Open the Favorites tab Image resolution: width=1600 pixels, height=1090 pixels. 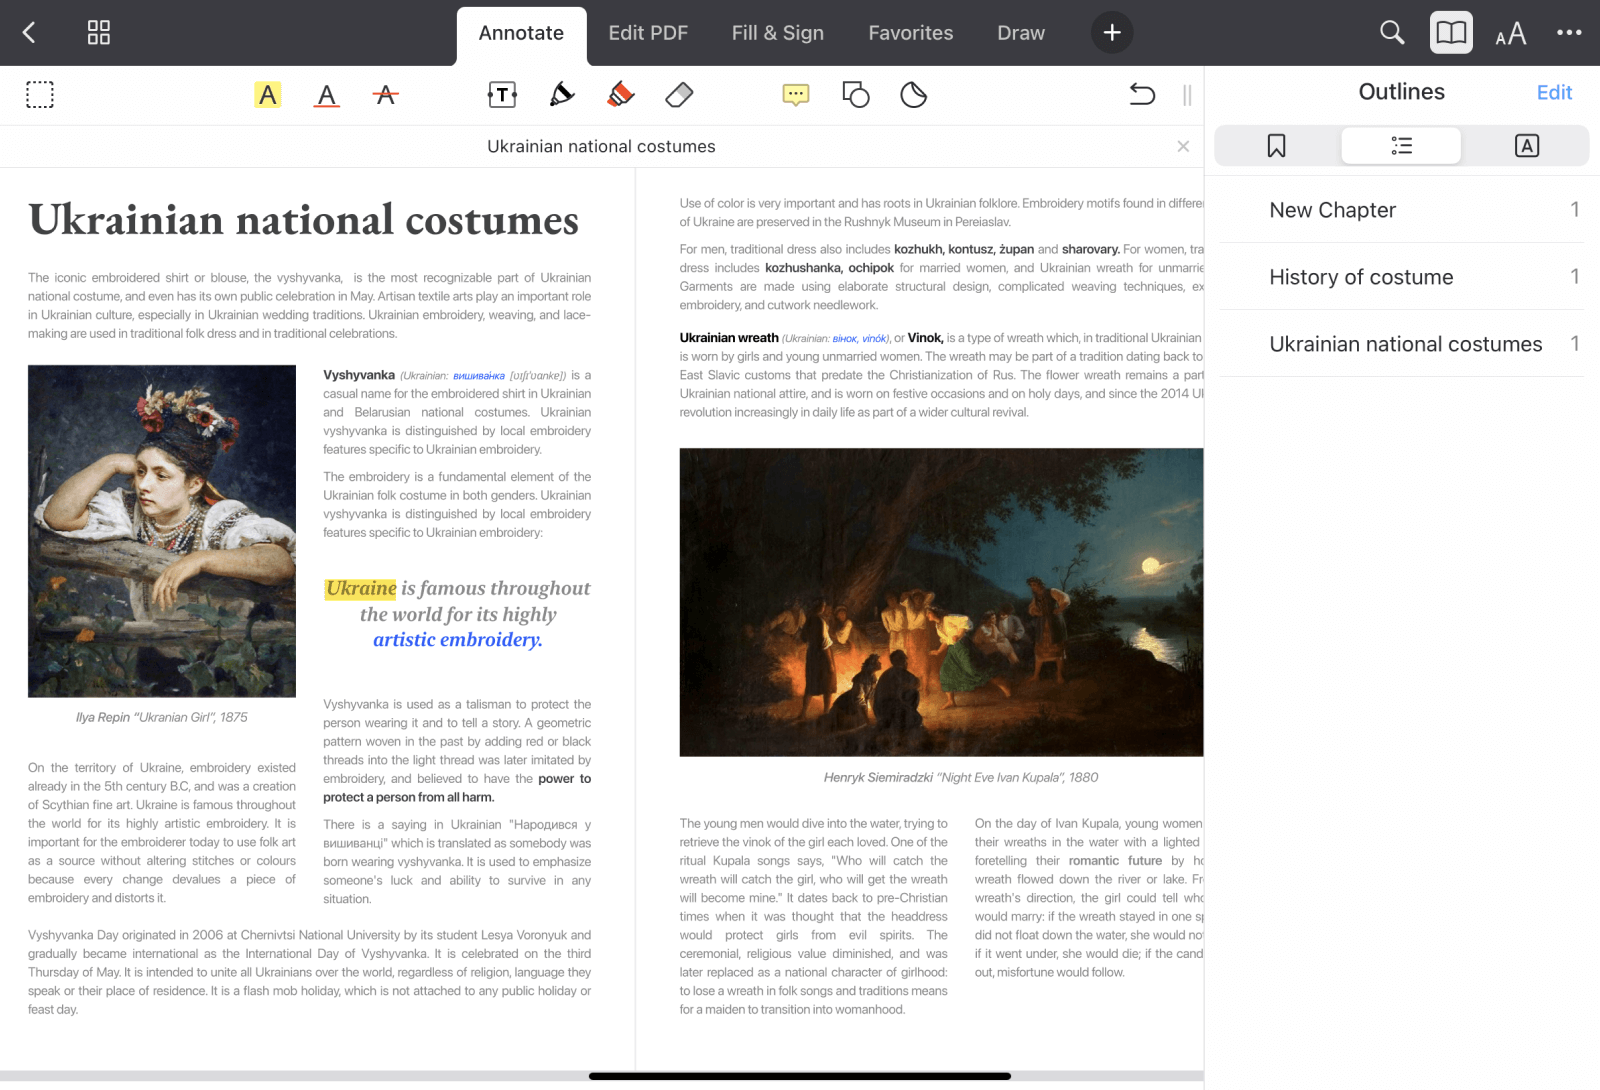click(x=911, y=33)
